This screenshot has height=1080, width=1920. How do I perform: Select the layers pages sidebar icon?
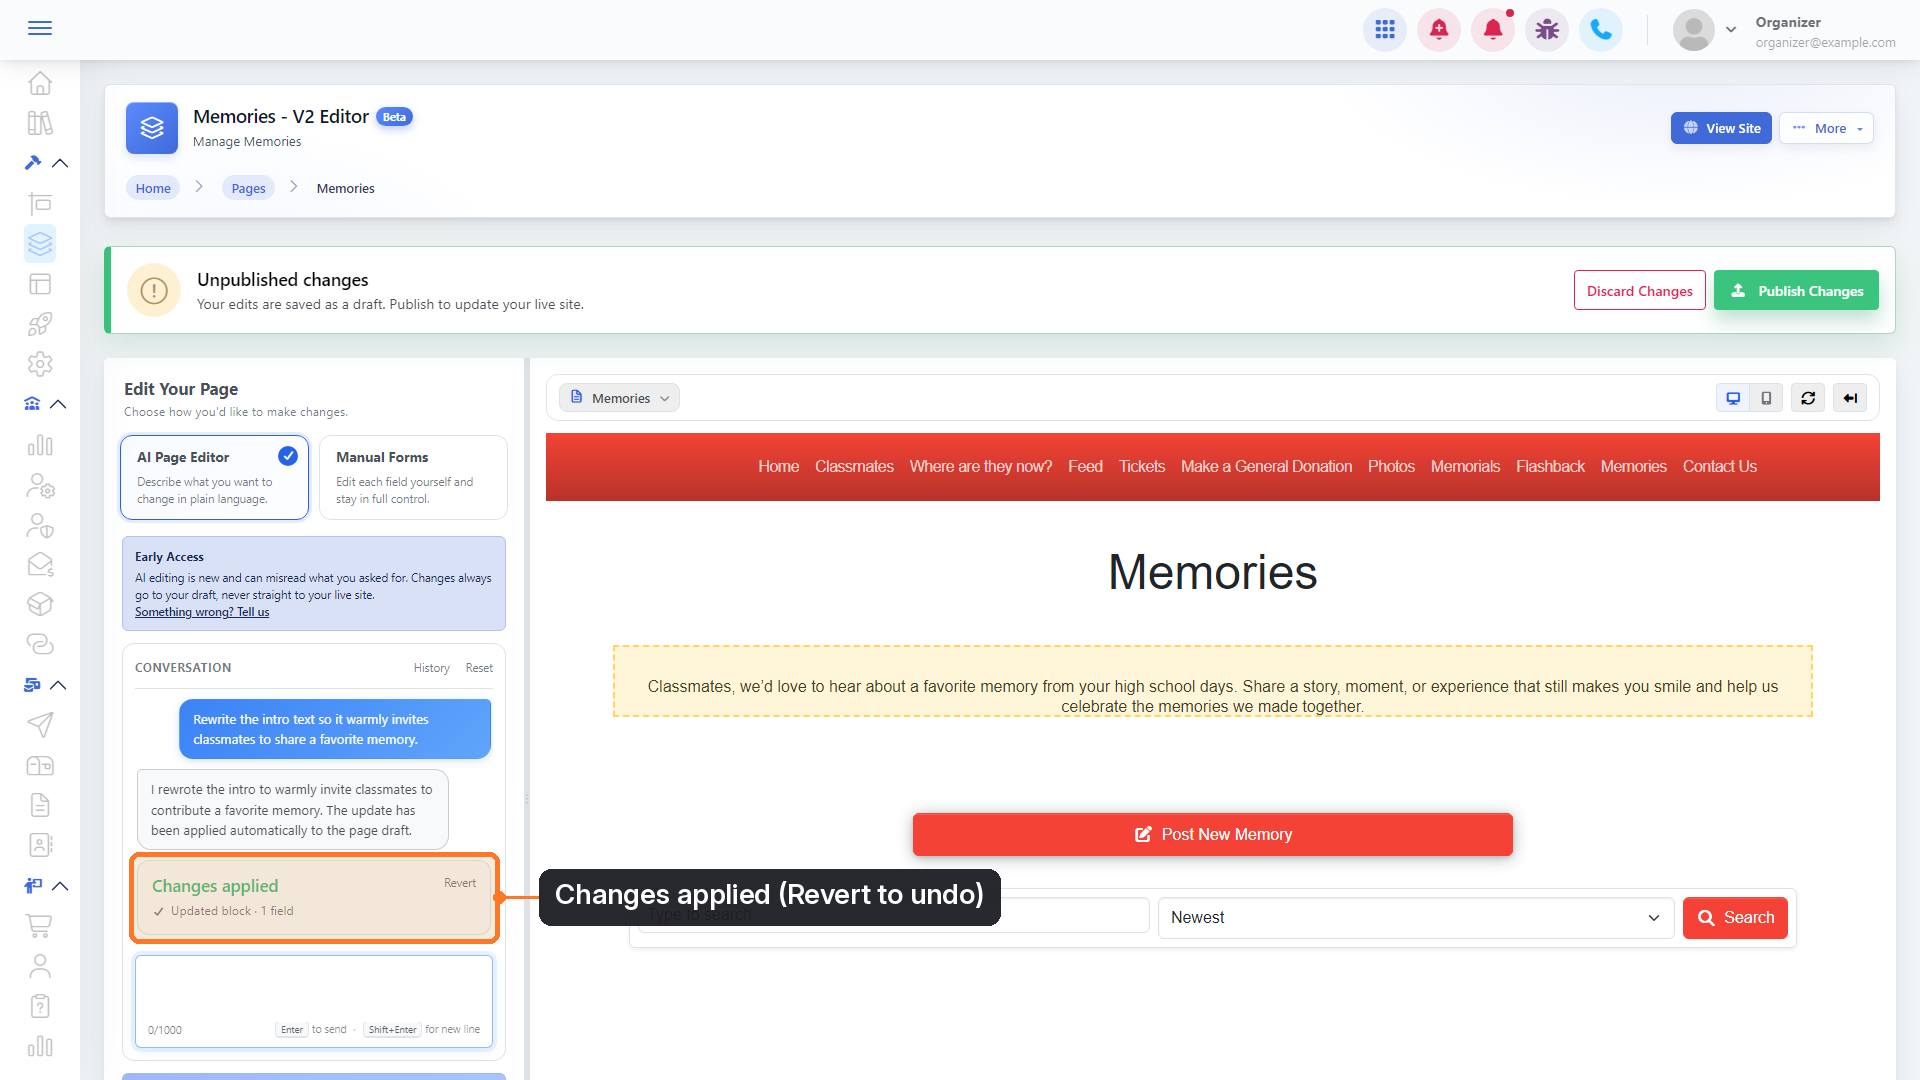40,244
